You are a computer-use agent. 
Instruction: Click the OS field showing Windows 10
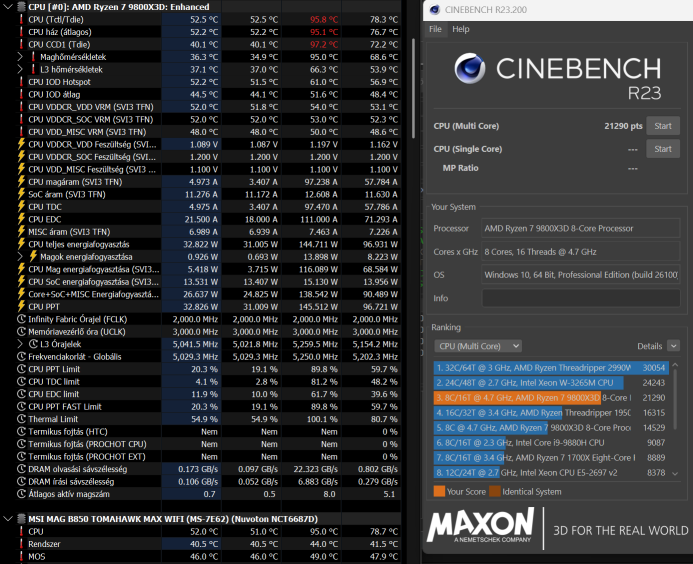(580, 275)
